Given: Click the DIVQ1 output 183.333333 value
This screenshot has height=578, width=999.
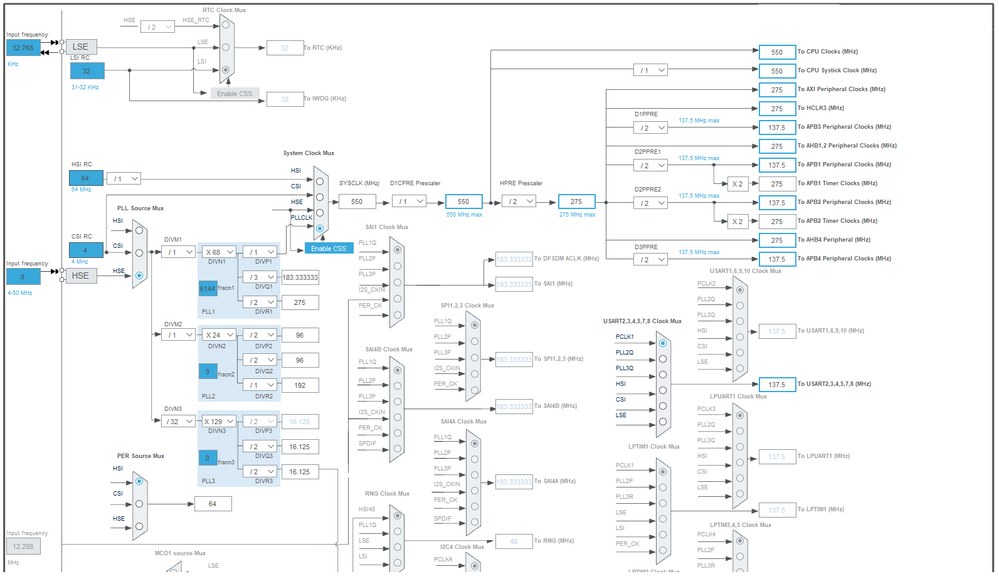Looking at the screenshot, I should tap(300, 277).
